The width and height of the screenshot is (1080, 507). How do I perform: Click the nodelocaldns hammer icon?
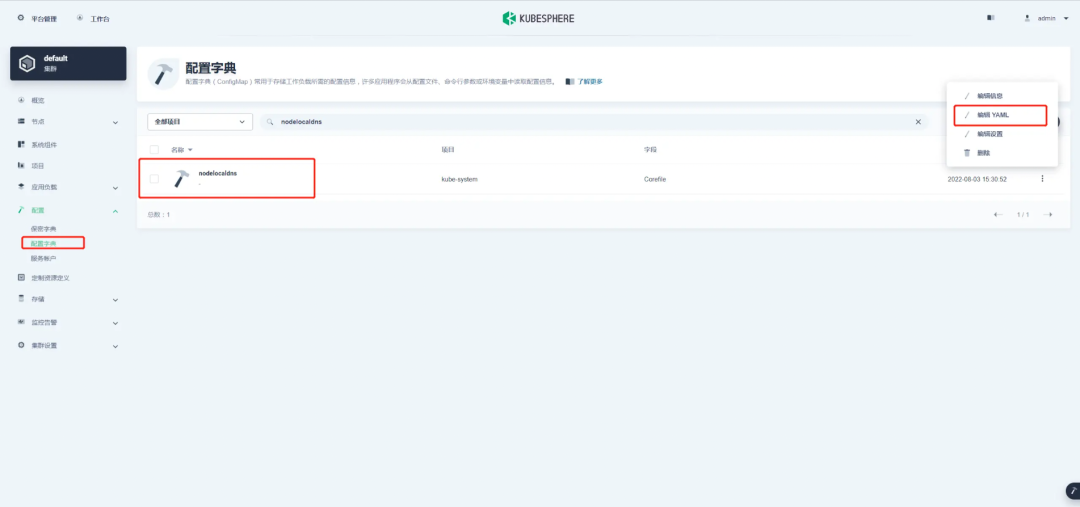(x=181, y=178)
